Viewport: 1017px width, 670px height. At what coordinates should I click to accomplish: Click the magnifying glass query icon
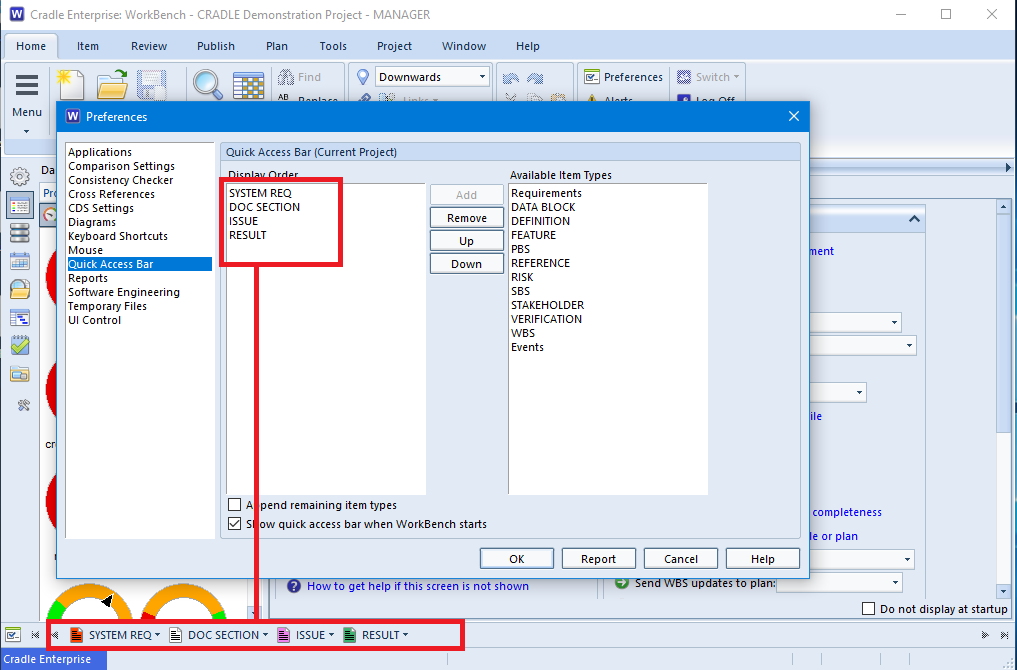(x=208, y=84)
